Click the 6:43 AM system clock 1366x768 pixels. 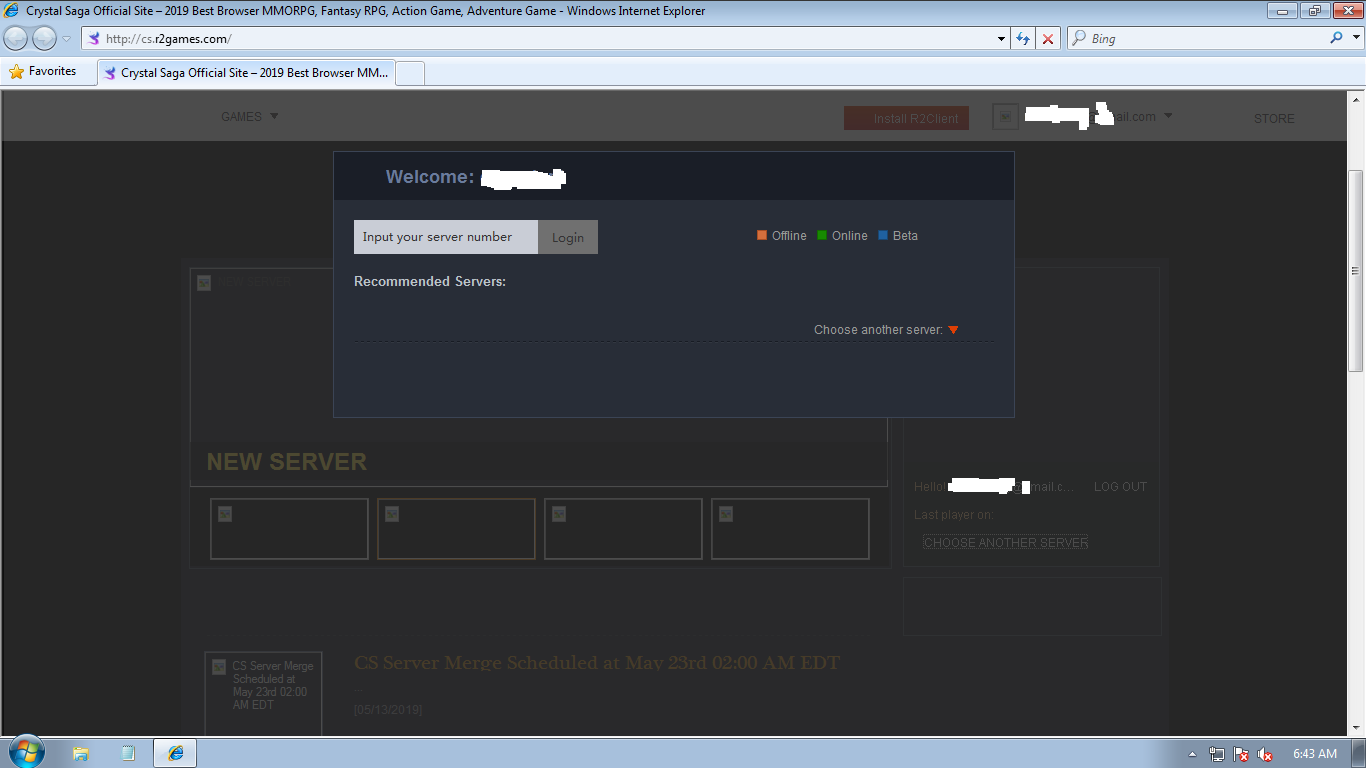click(x=1315, y=754)
